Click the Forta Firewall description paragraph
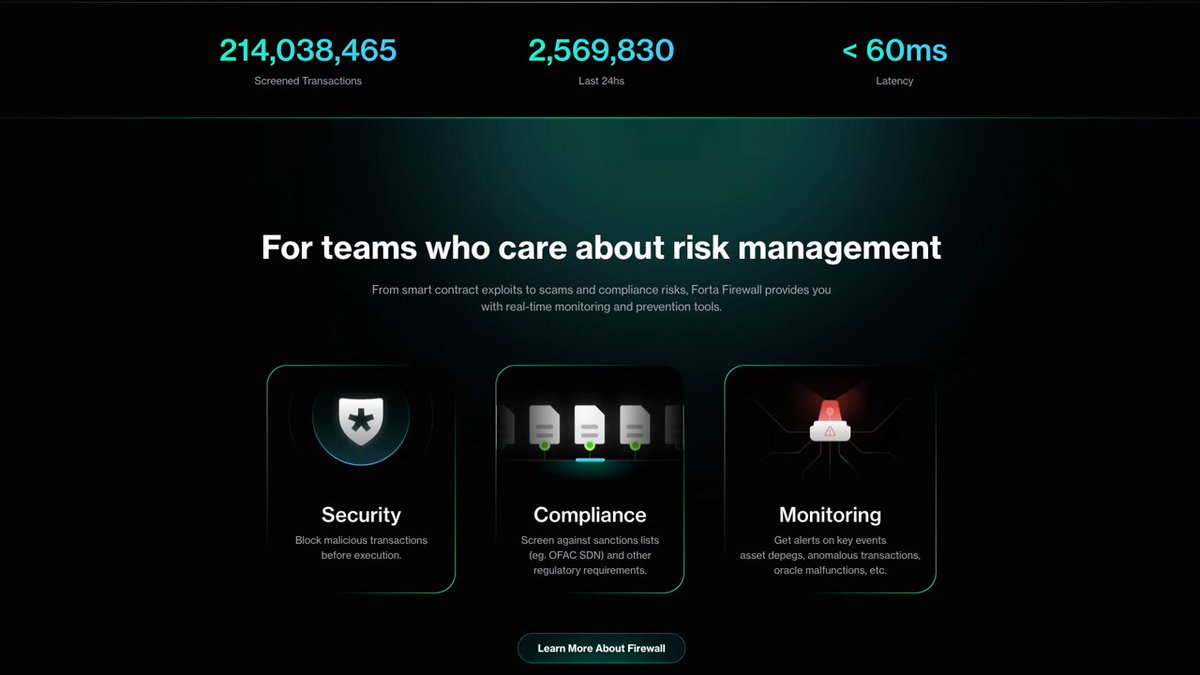Image resolution: width=1200 pixels, height=675 pixels. point(601,298)
